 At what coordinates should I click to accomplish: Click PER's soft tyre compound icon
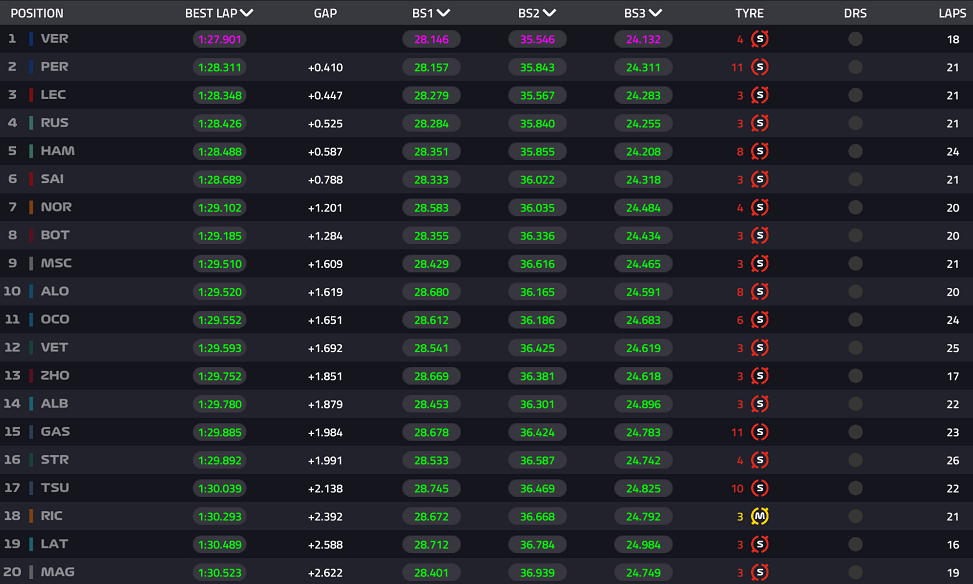point(760,67)
